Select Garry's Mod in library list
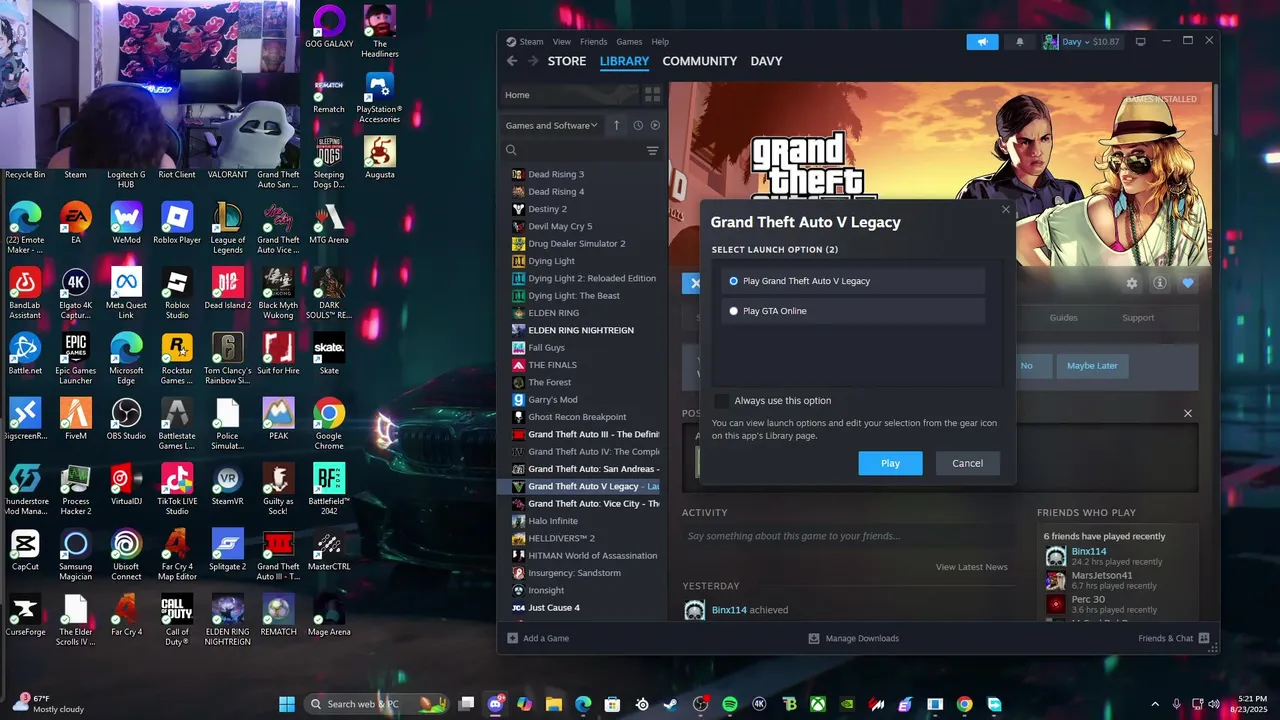This screenshot has height=720, width=1280. click(553, 400)
